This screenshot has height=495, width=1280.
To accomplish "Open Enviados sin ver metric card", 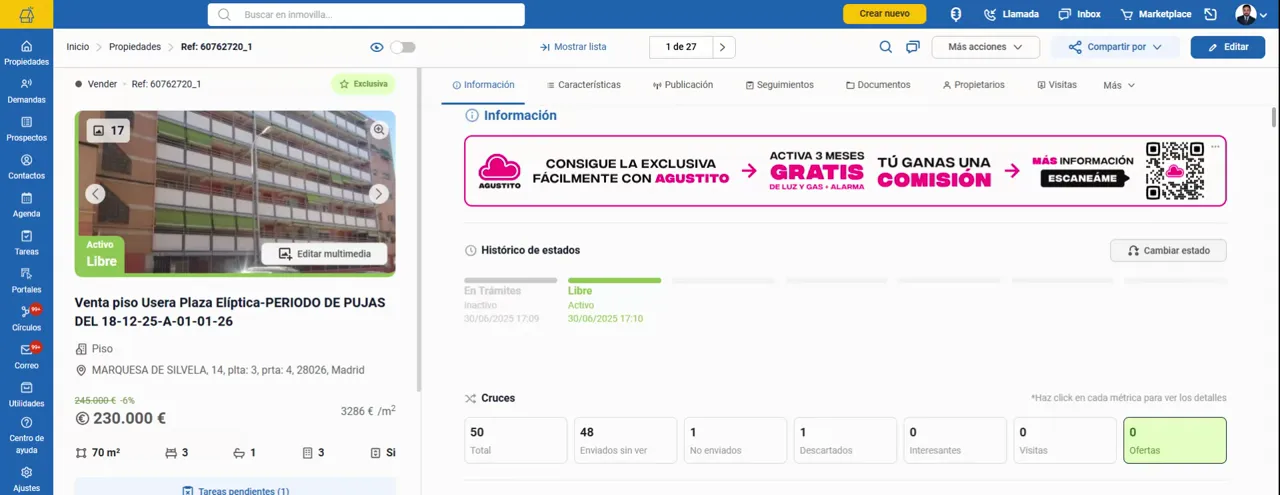I will tap(625, 441).
